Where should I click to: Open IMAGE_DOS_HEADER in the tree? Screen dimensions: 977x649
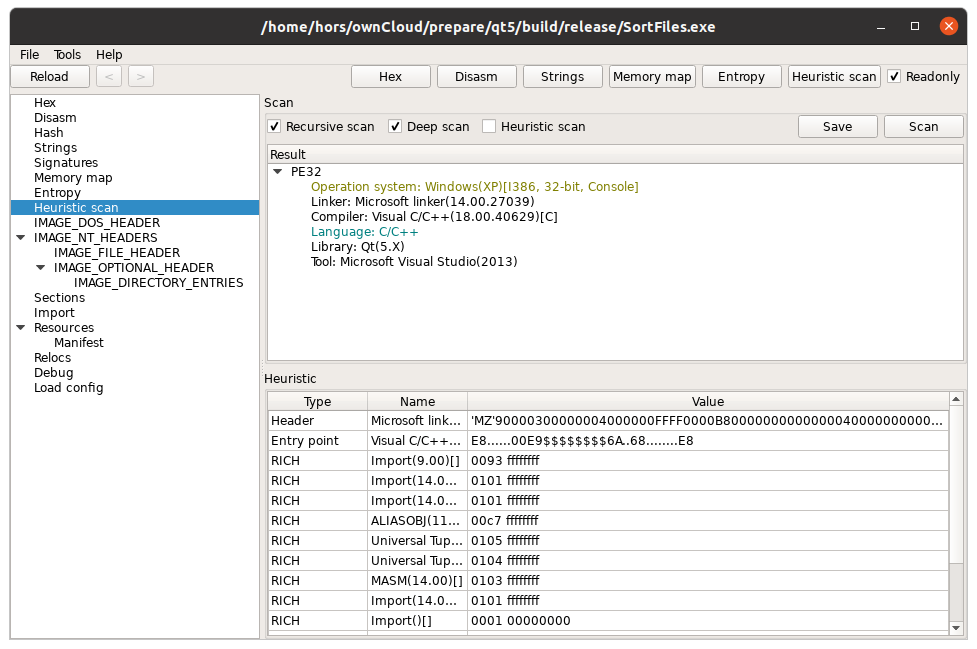97,222
